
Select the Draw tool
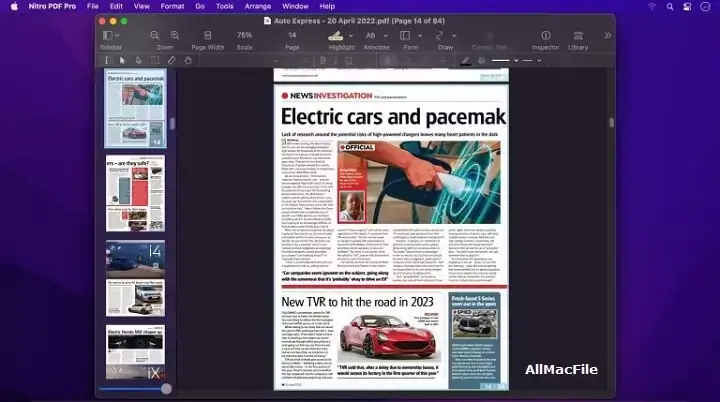click(439, 35)
